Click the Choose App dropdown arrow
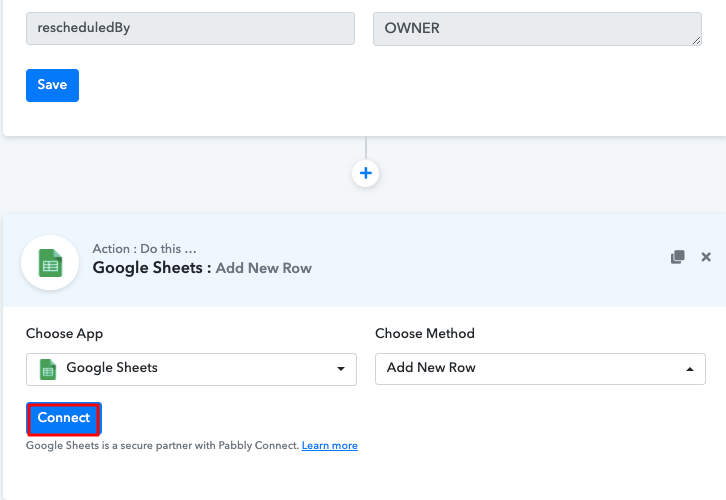 coord(341,369)
